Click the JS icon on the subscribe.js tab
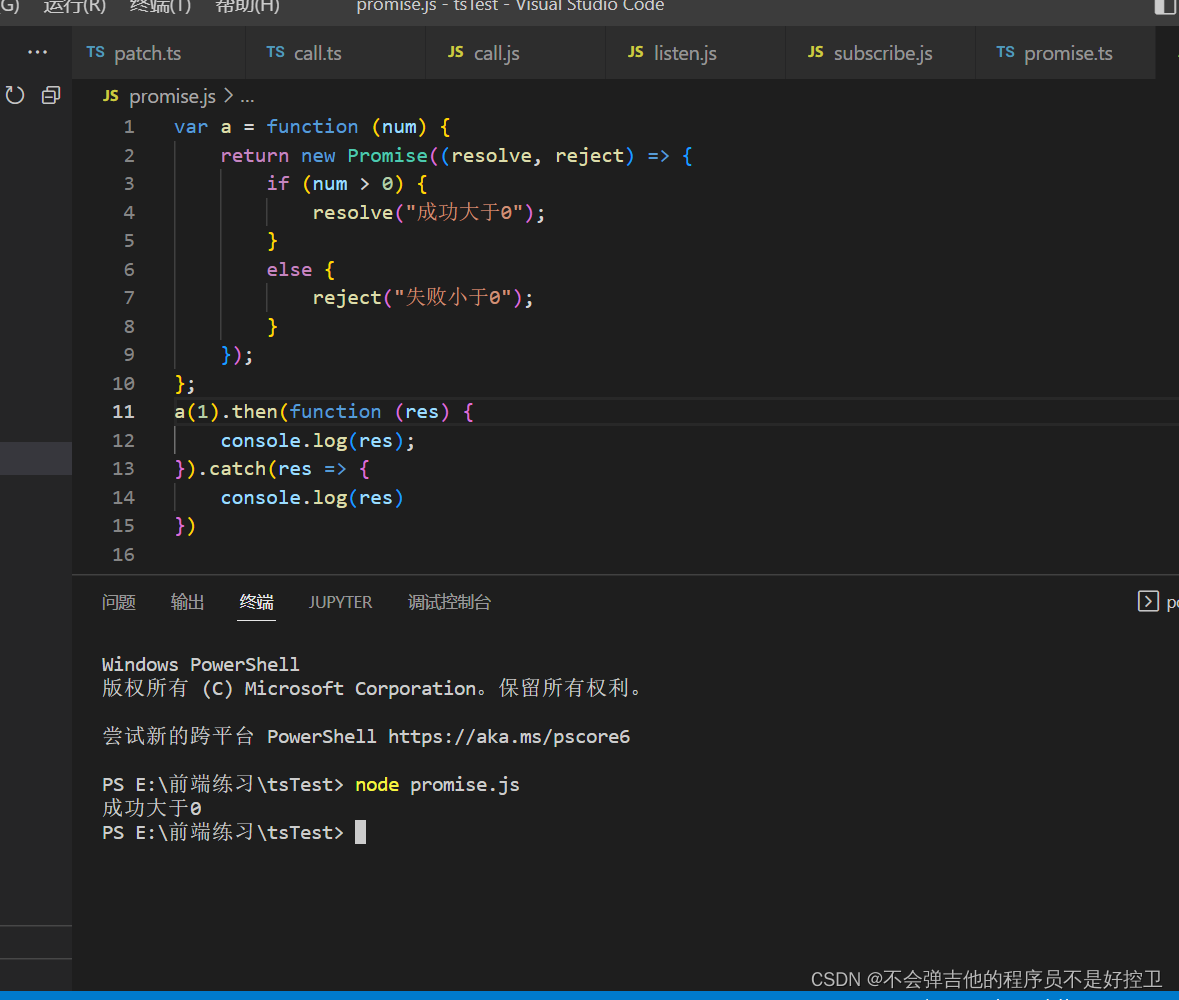 (815, 52)
